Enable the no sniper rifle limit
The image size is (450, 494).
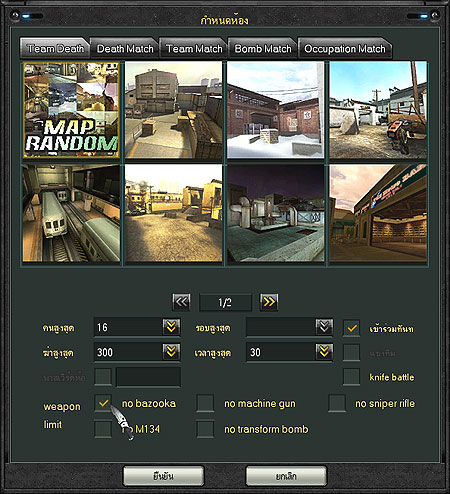[x=337, y=403]
